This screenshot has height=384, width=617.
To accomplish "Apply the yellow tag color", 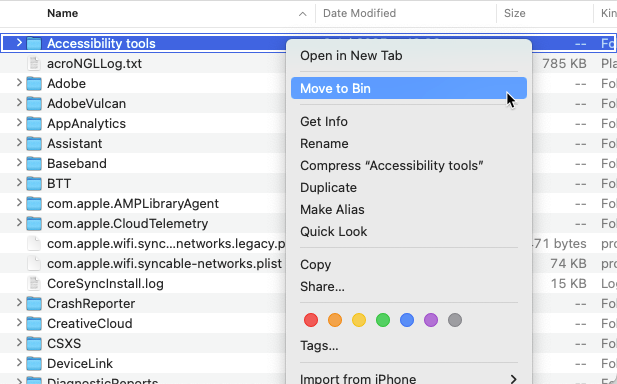I will (359, 320).
